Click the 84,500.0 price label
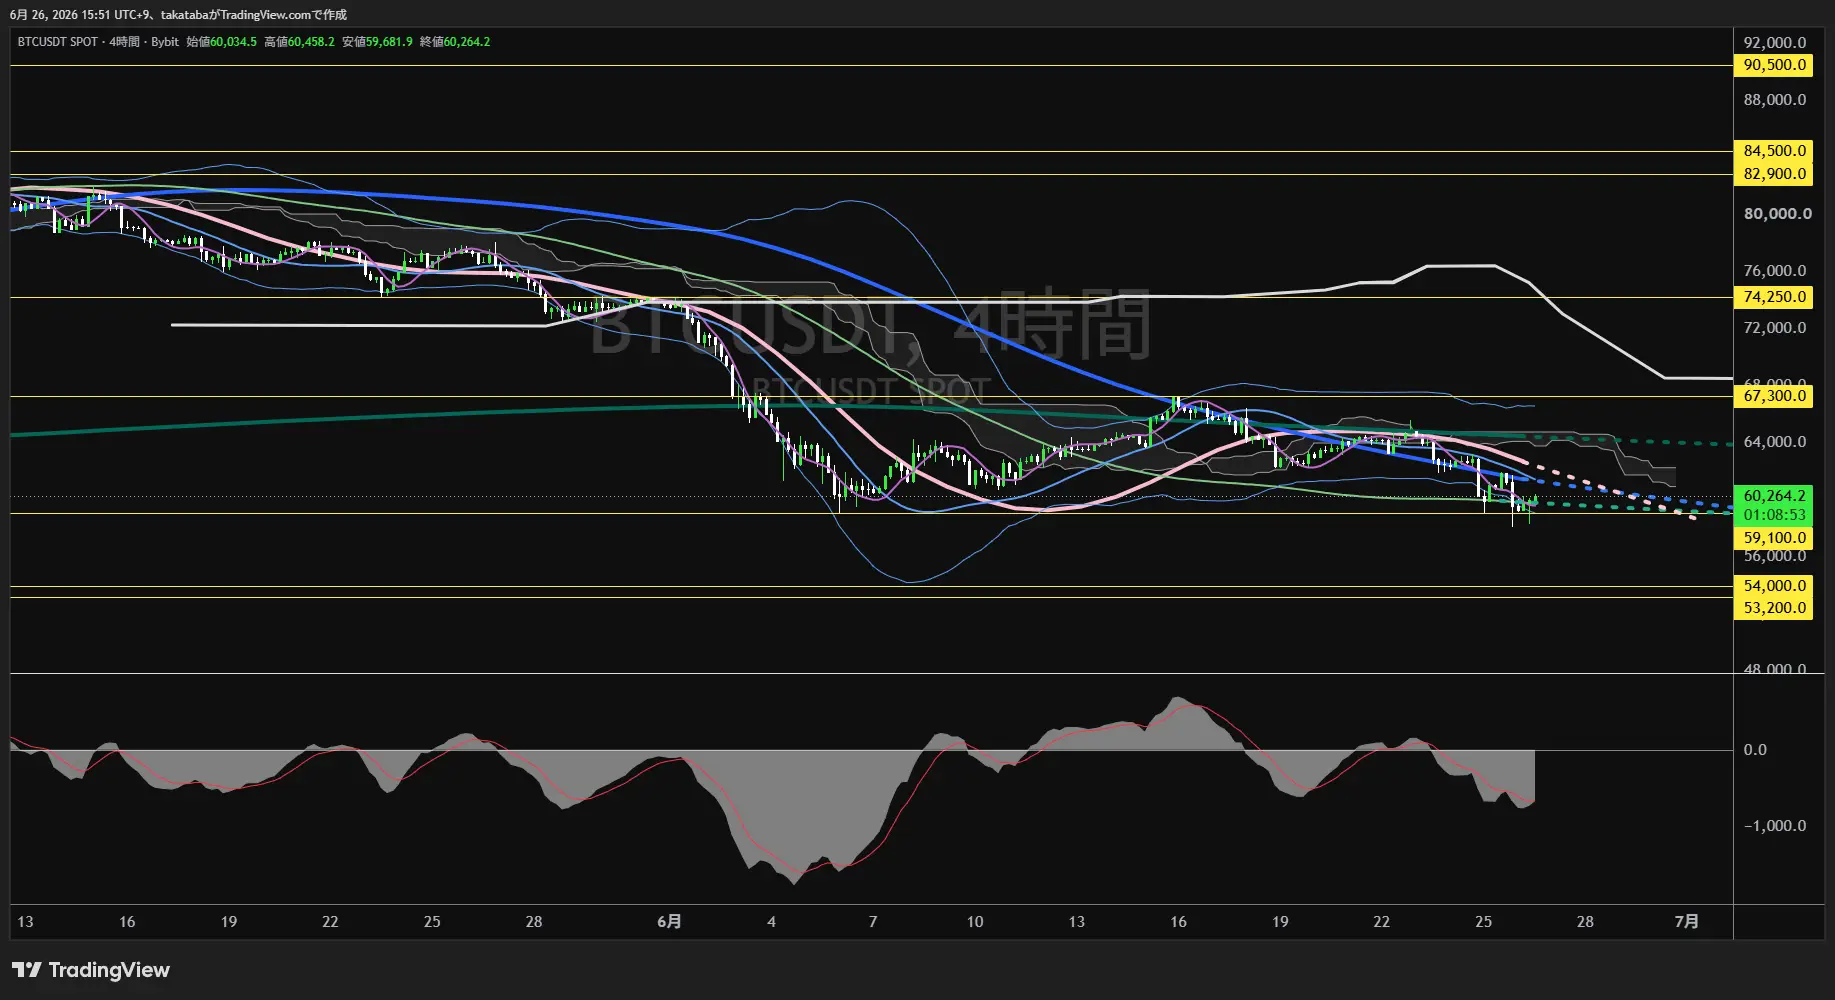 (1773, 151)
